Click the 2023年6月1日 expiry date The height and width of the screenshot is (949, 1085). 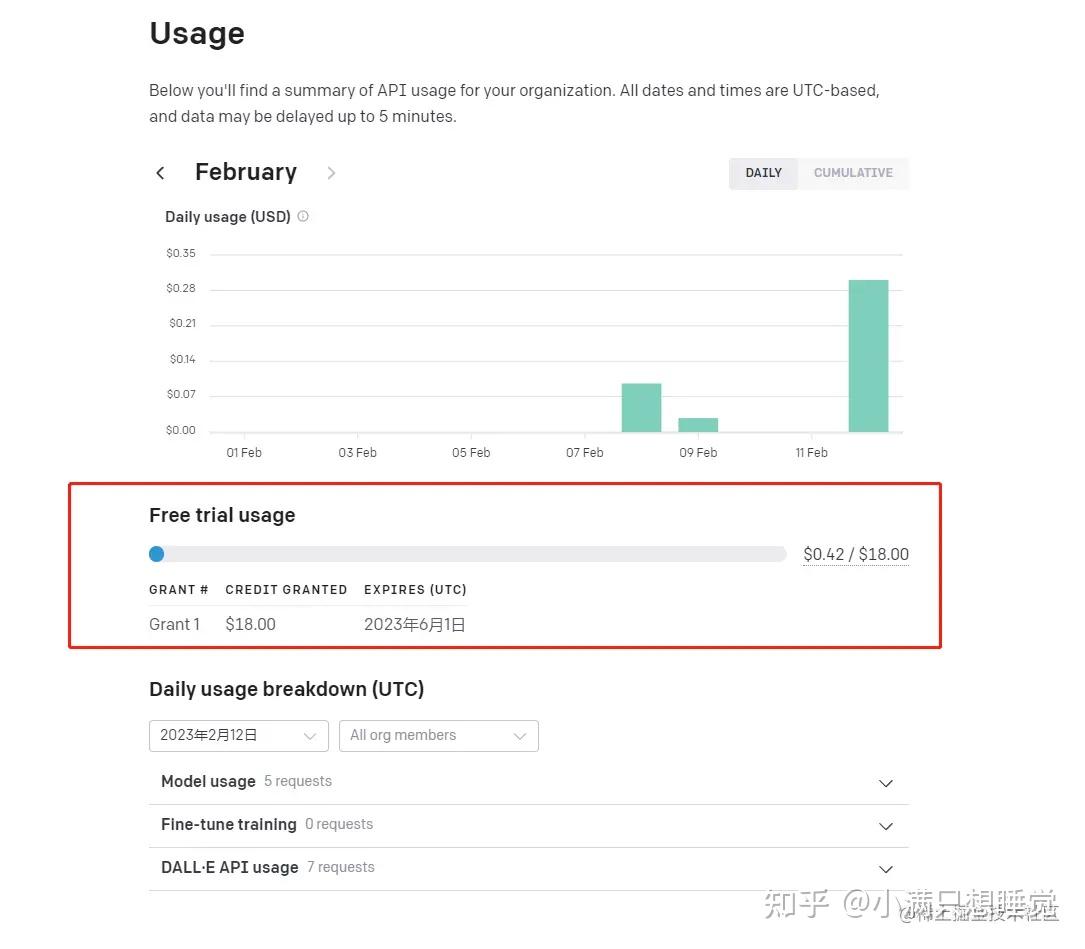tap(414, 624)
